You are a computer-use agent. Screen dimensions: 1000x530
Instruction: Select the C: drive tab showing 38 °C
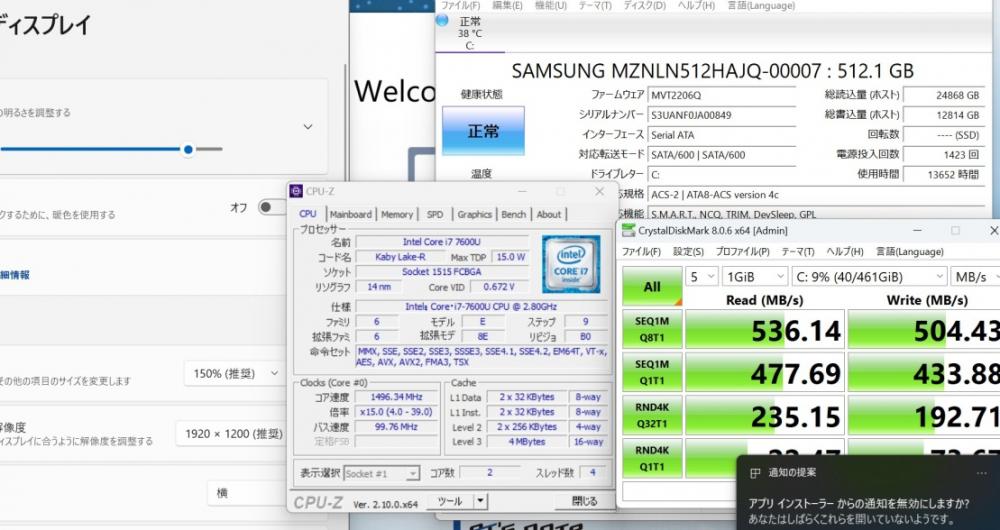coord(470,33)
